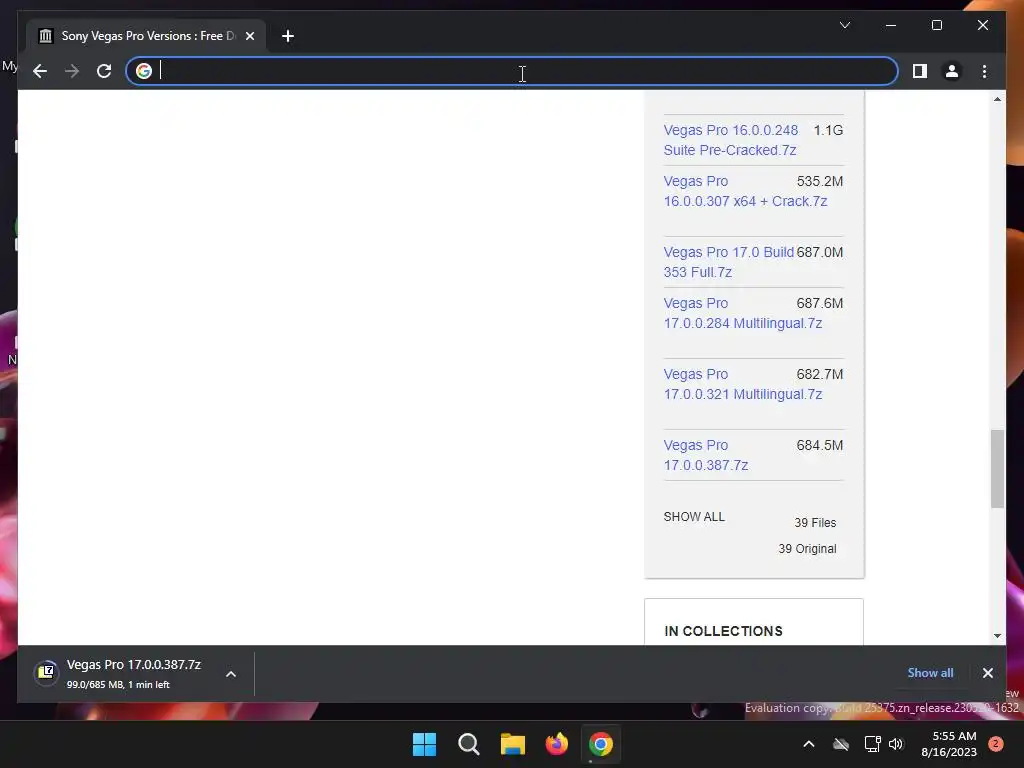
Task: Open the Windows Start menu
Action: tap(424, 744)
